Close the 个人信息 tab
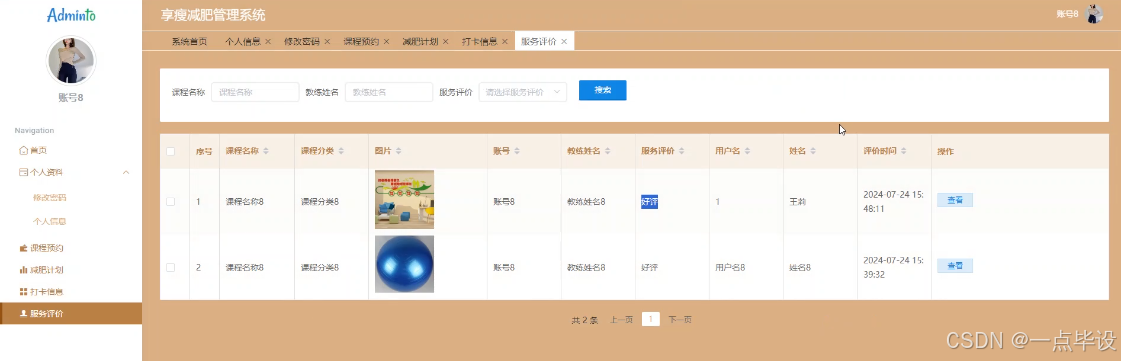1121x361 pixels. coord(268,41)
